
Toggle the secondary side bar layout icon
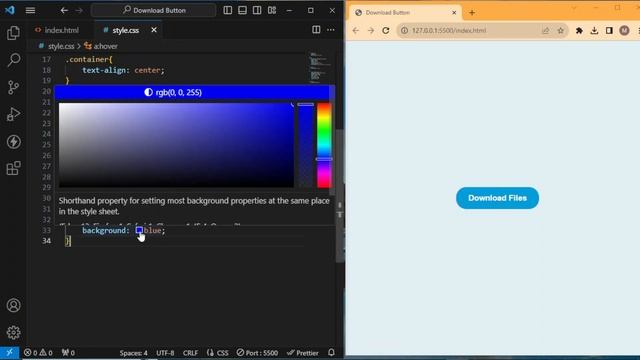[257, 10]
